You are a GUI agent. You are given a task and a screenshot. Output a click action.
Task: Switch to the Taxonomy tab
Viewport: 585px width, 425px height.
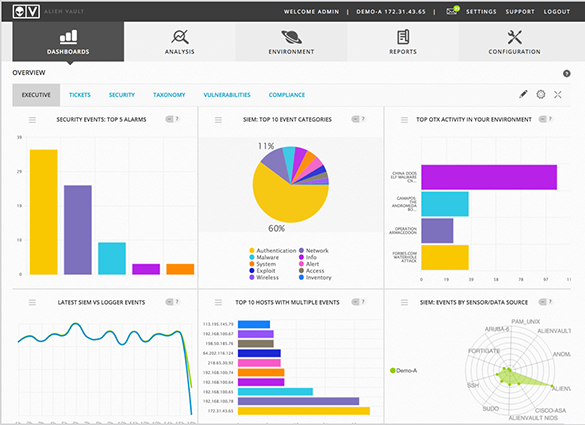point(169,95)
